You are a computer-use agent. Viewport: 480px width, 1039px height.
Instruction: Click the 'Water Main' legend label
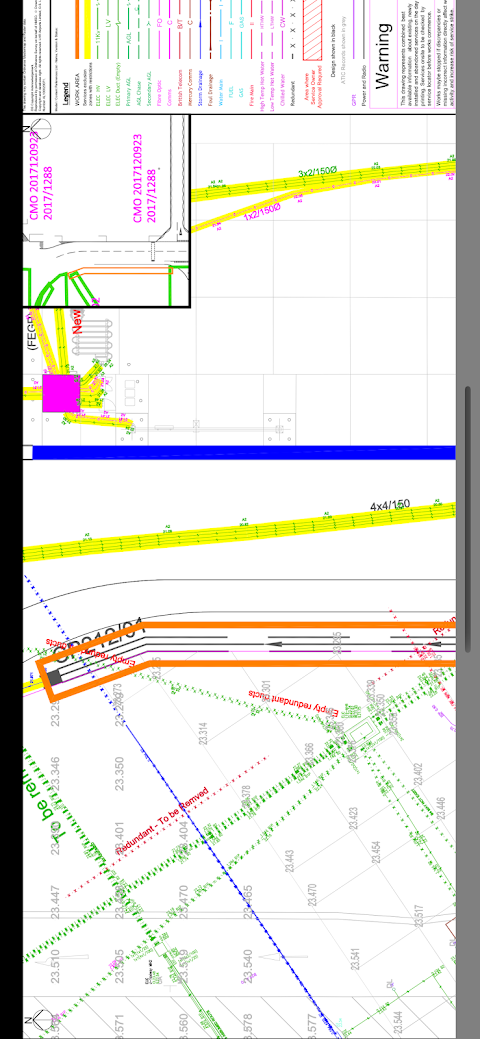click(221, 92)
